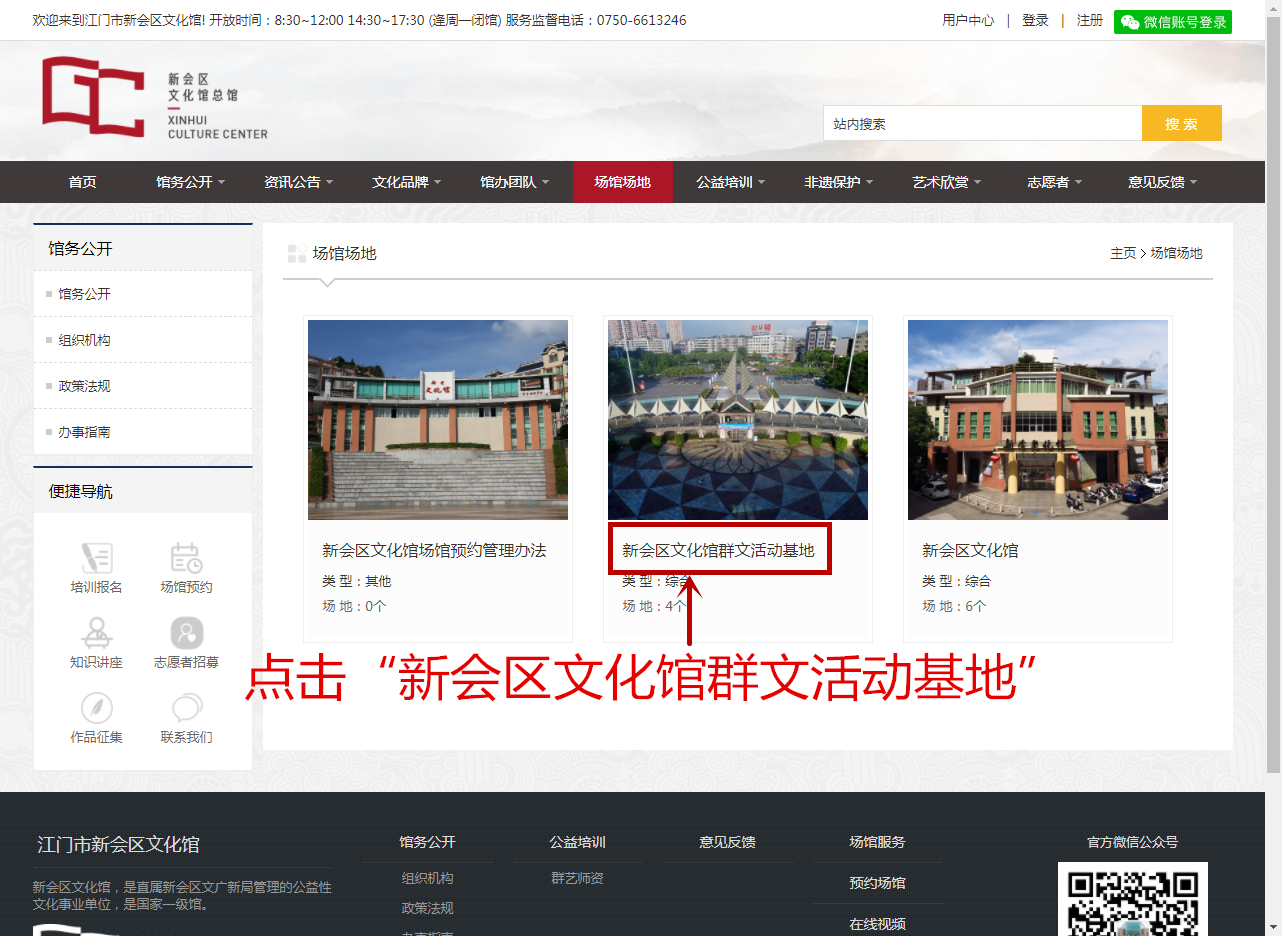The image size is (1282, 936).
Task: Expand 非遗保护 navigation dropdown
Action: (838, 182)
